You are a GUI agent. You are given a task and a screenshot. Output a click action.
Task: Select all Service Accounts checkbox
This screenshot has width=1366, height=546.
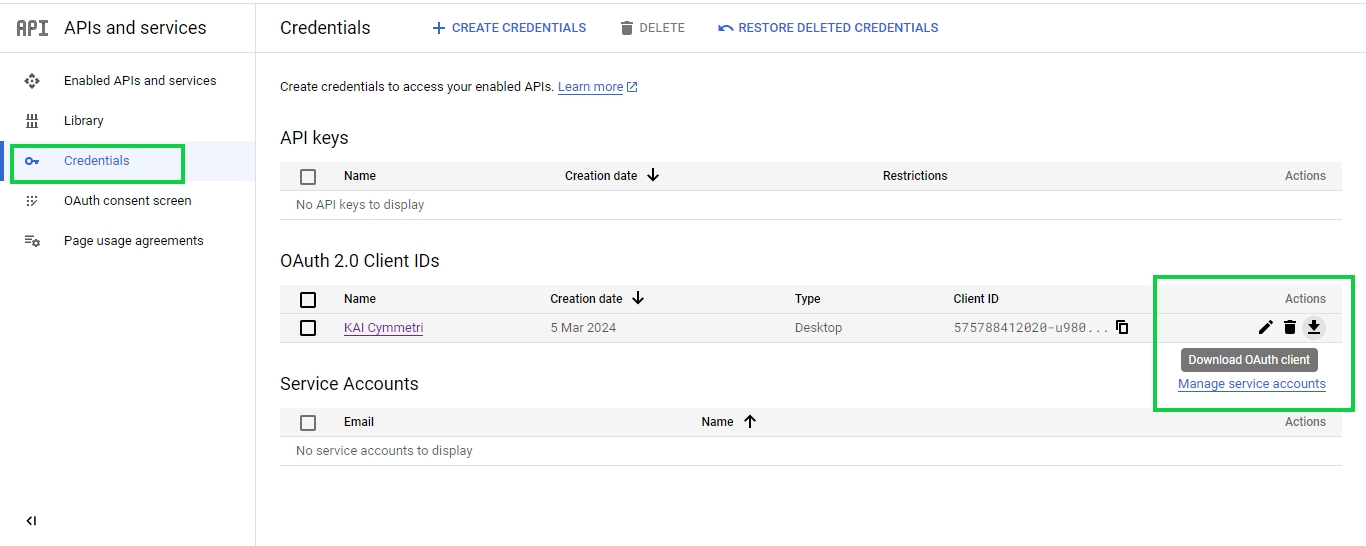click(x=308, y=422)
